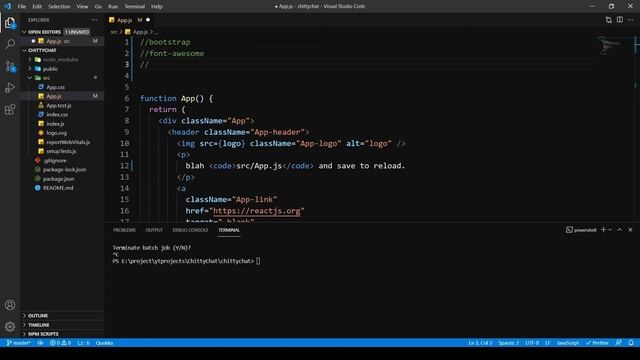Close the terminal panel

pos(630,230)
